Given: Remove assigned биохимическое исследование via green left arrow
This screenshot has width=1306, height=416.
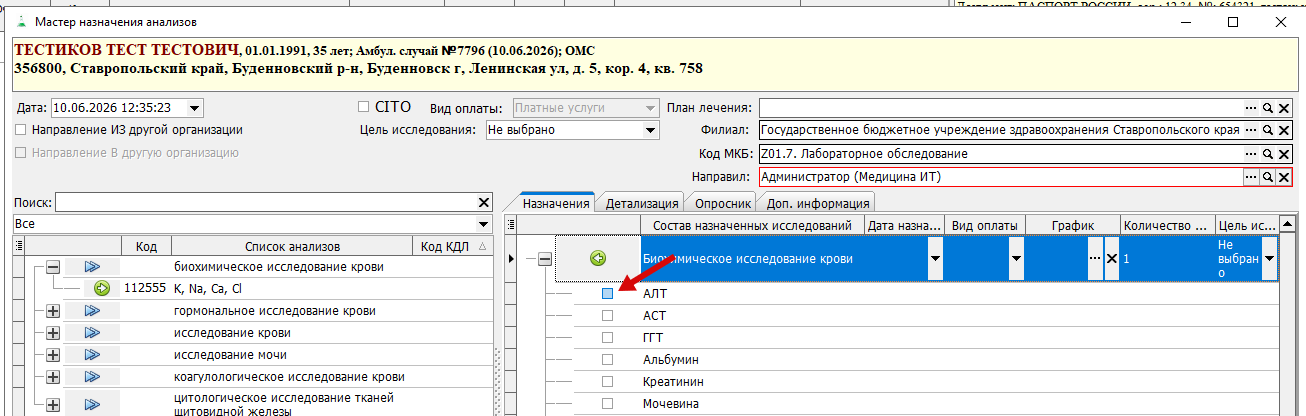Looking at the screenshot, I should tap(598, 259).
